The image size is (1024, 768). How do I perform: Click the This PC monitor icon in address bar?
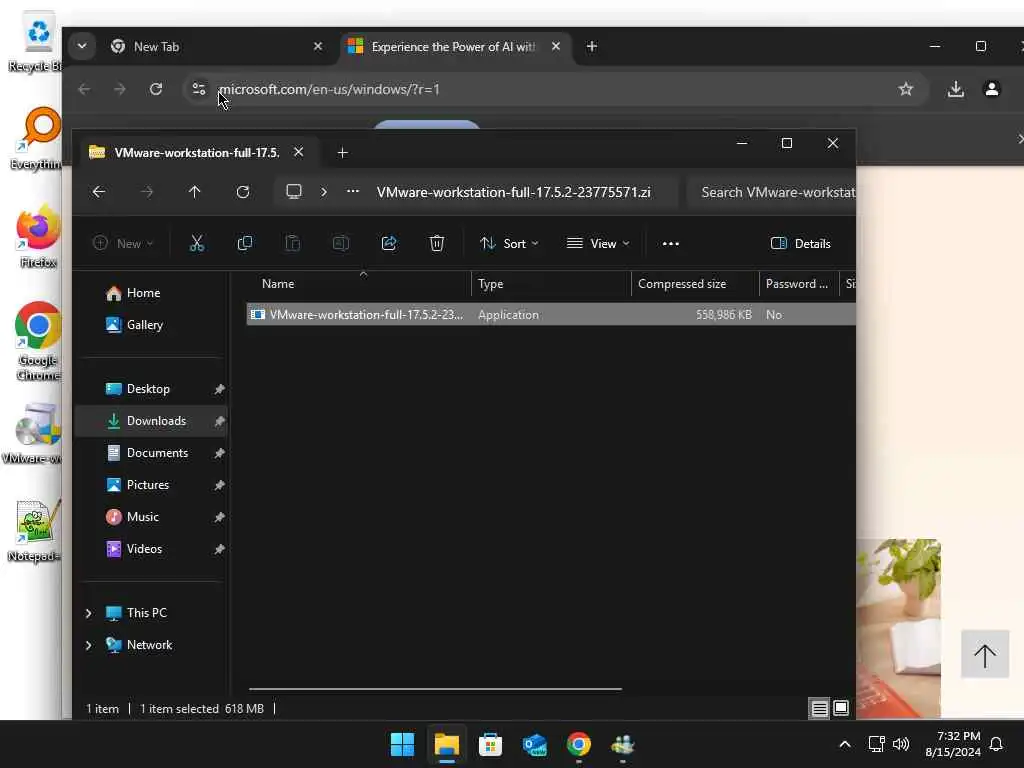294,191
